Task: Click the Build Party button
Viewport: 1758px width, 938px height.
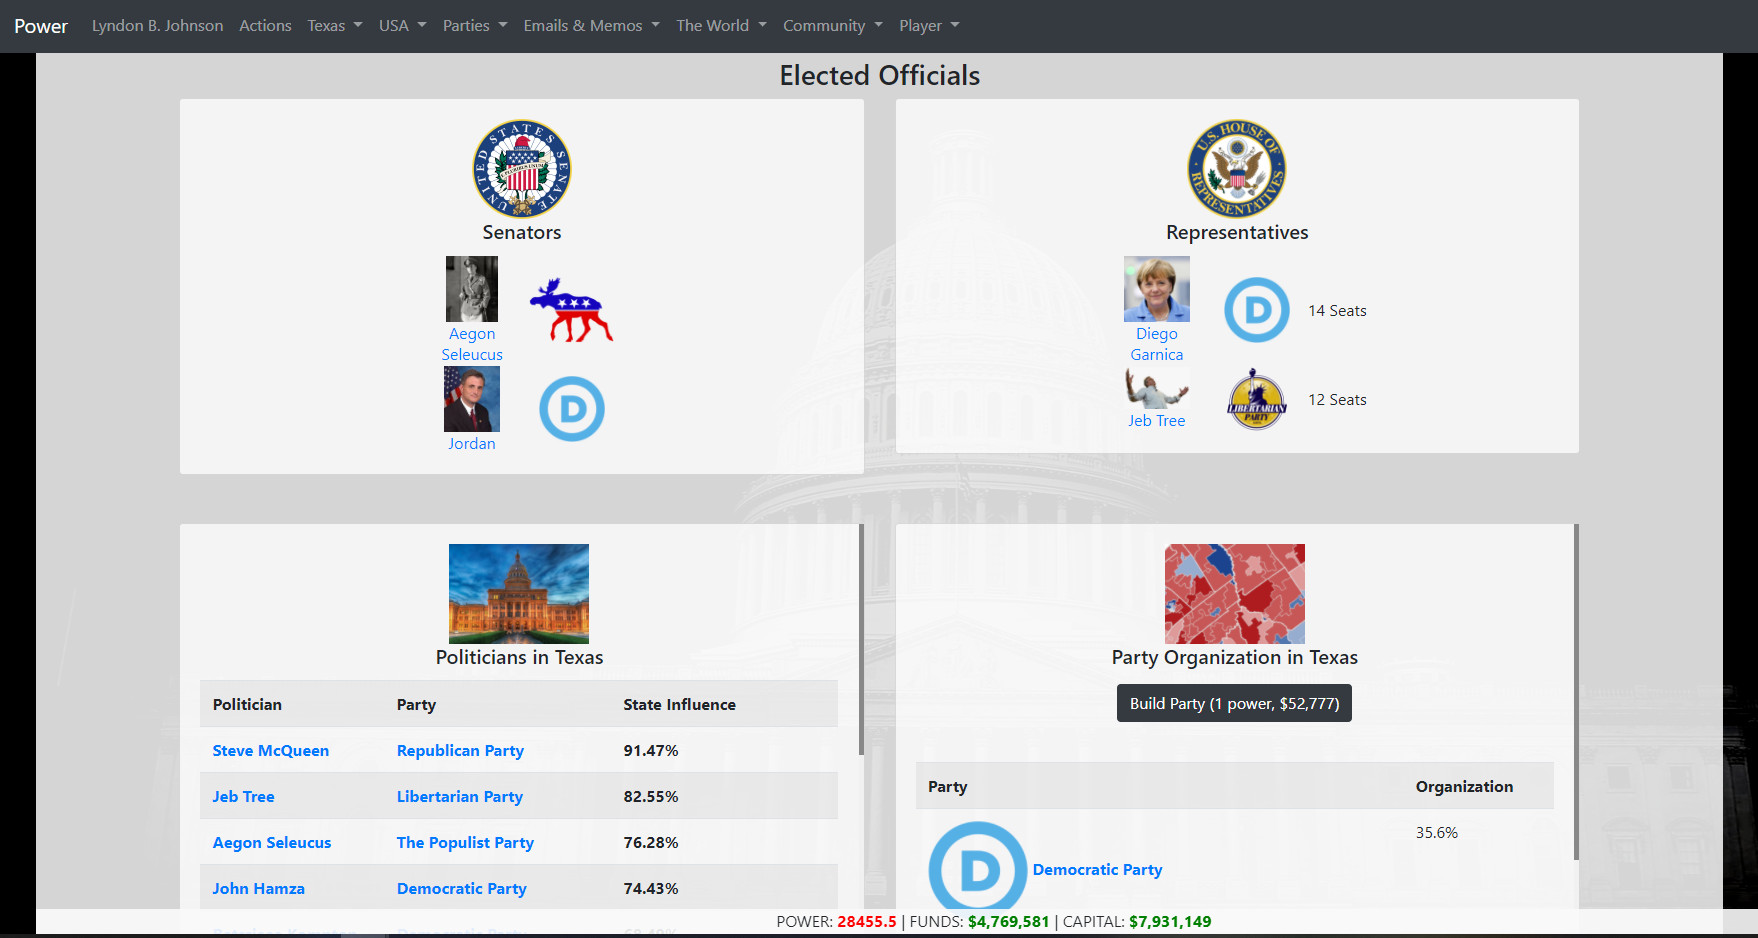Action: click(x=1233, y=703)
